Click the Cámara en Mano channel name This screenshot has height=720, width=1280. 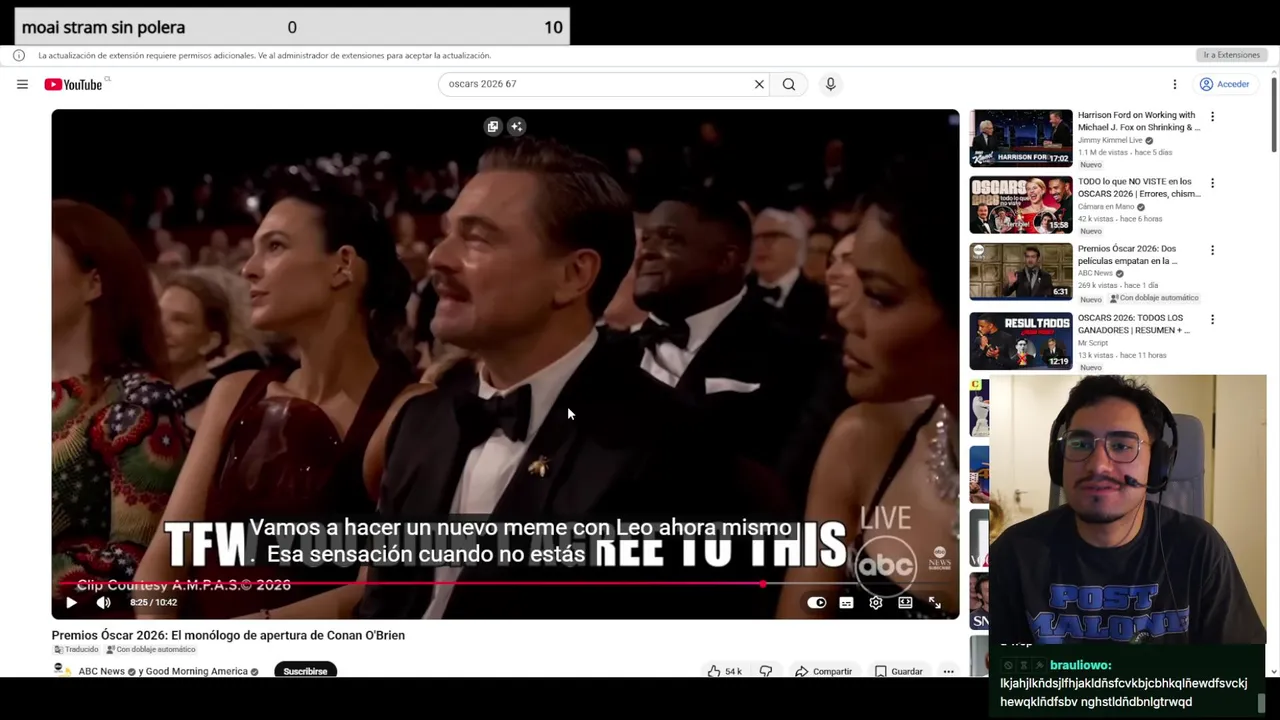pyautogui.click(x=1106, y=207)
